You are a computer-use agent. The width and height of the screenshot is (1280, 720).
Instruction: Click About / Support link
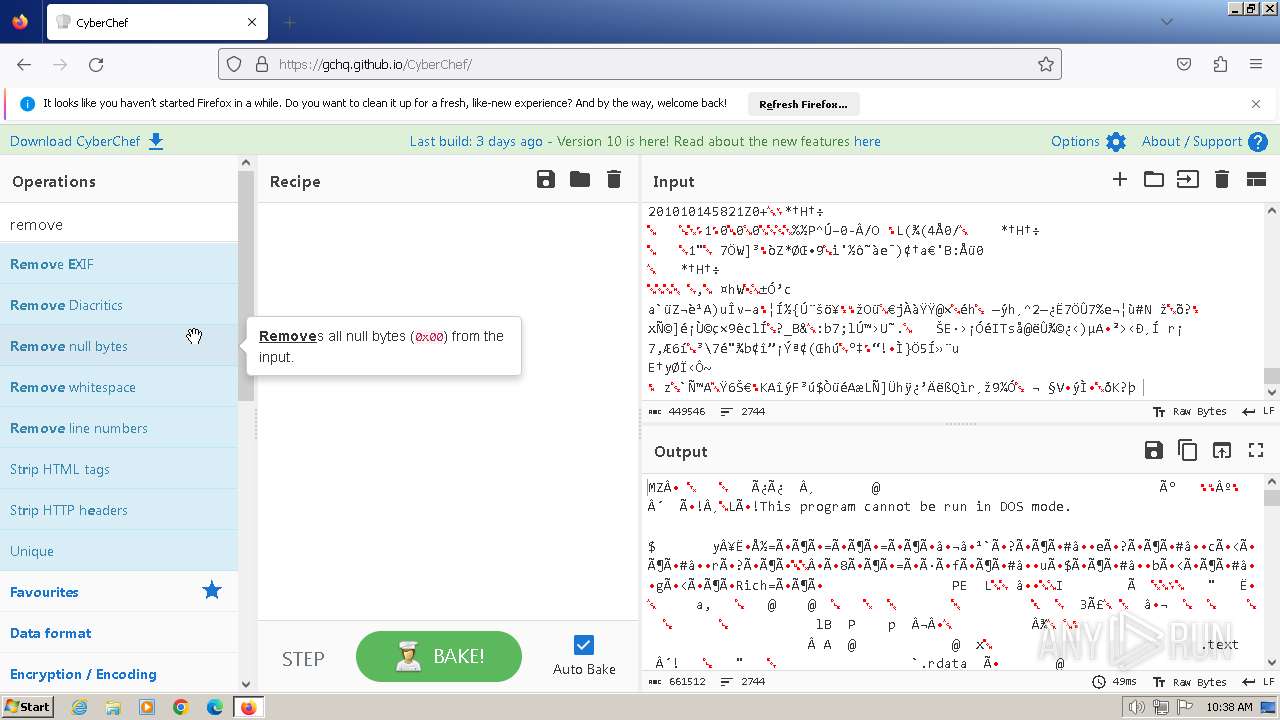[x=1192, y=141]
